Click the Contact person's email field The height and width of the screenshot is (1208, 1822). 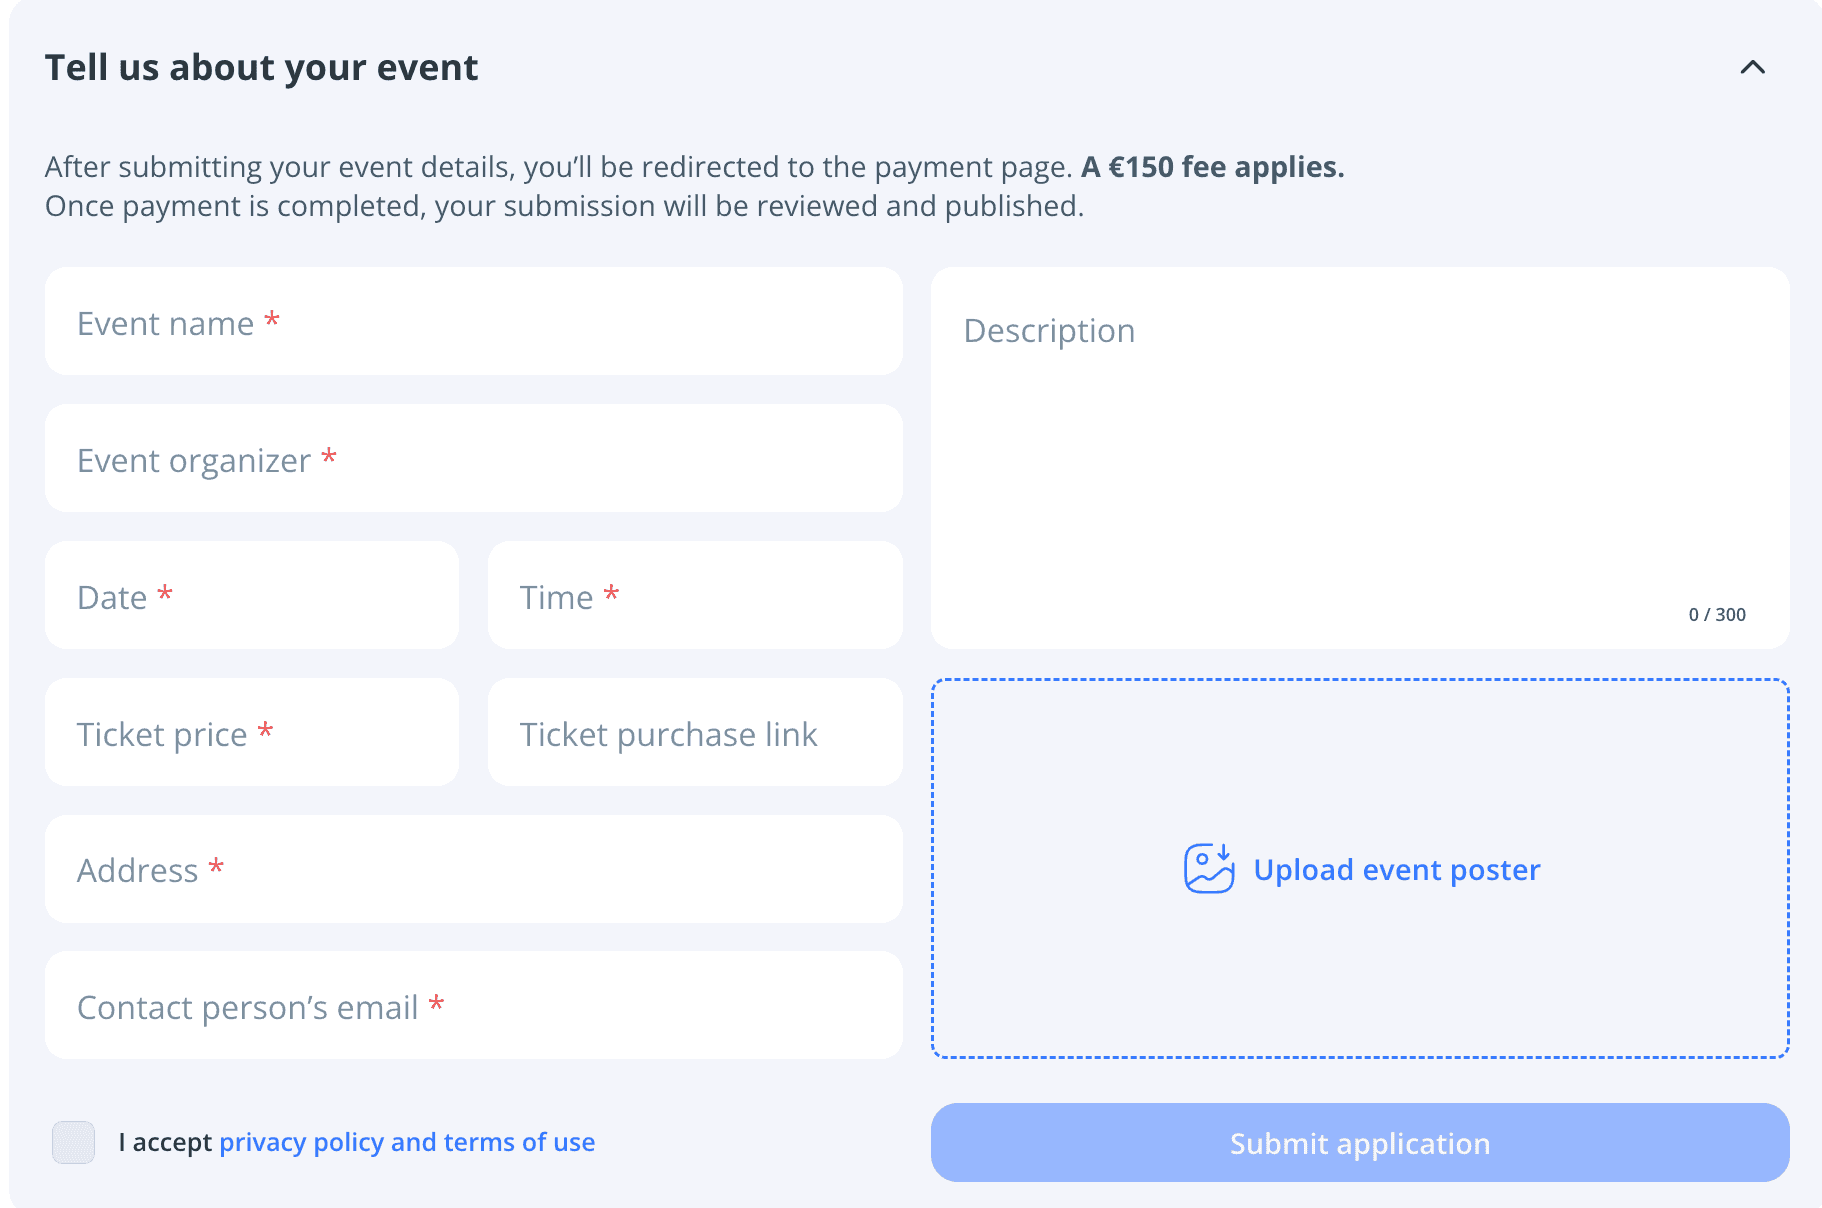[x=474, y=1006]
